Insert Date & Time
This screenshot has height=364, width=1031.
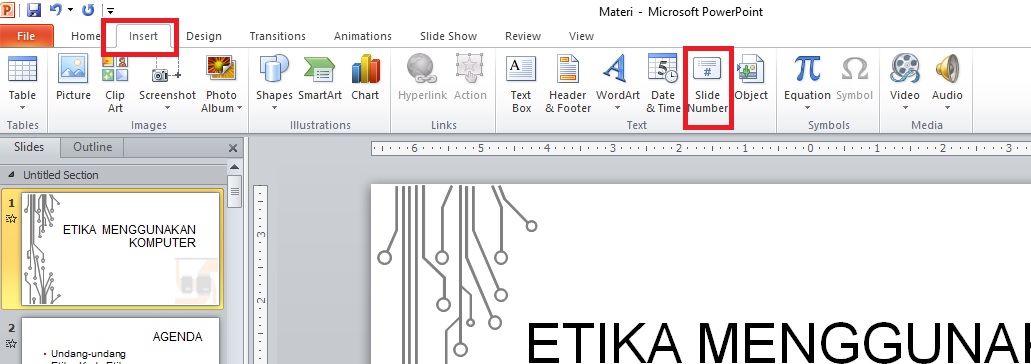tap(663, 83)
